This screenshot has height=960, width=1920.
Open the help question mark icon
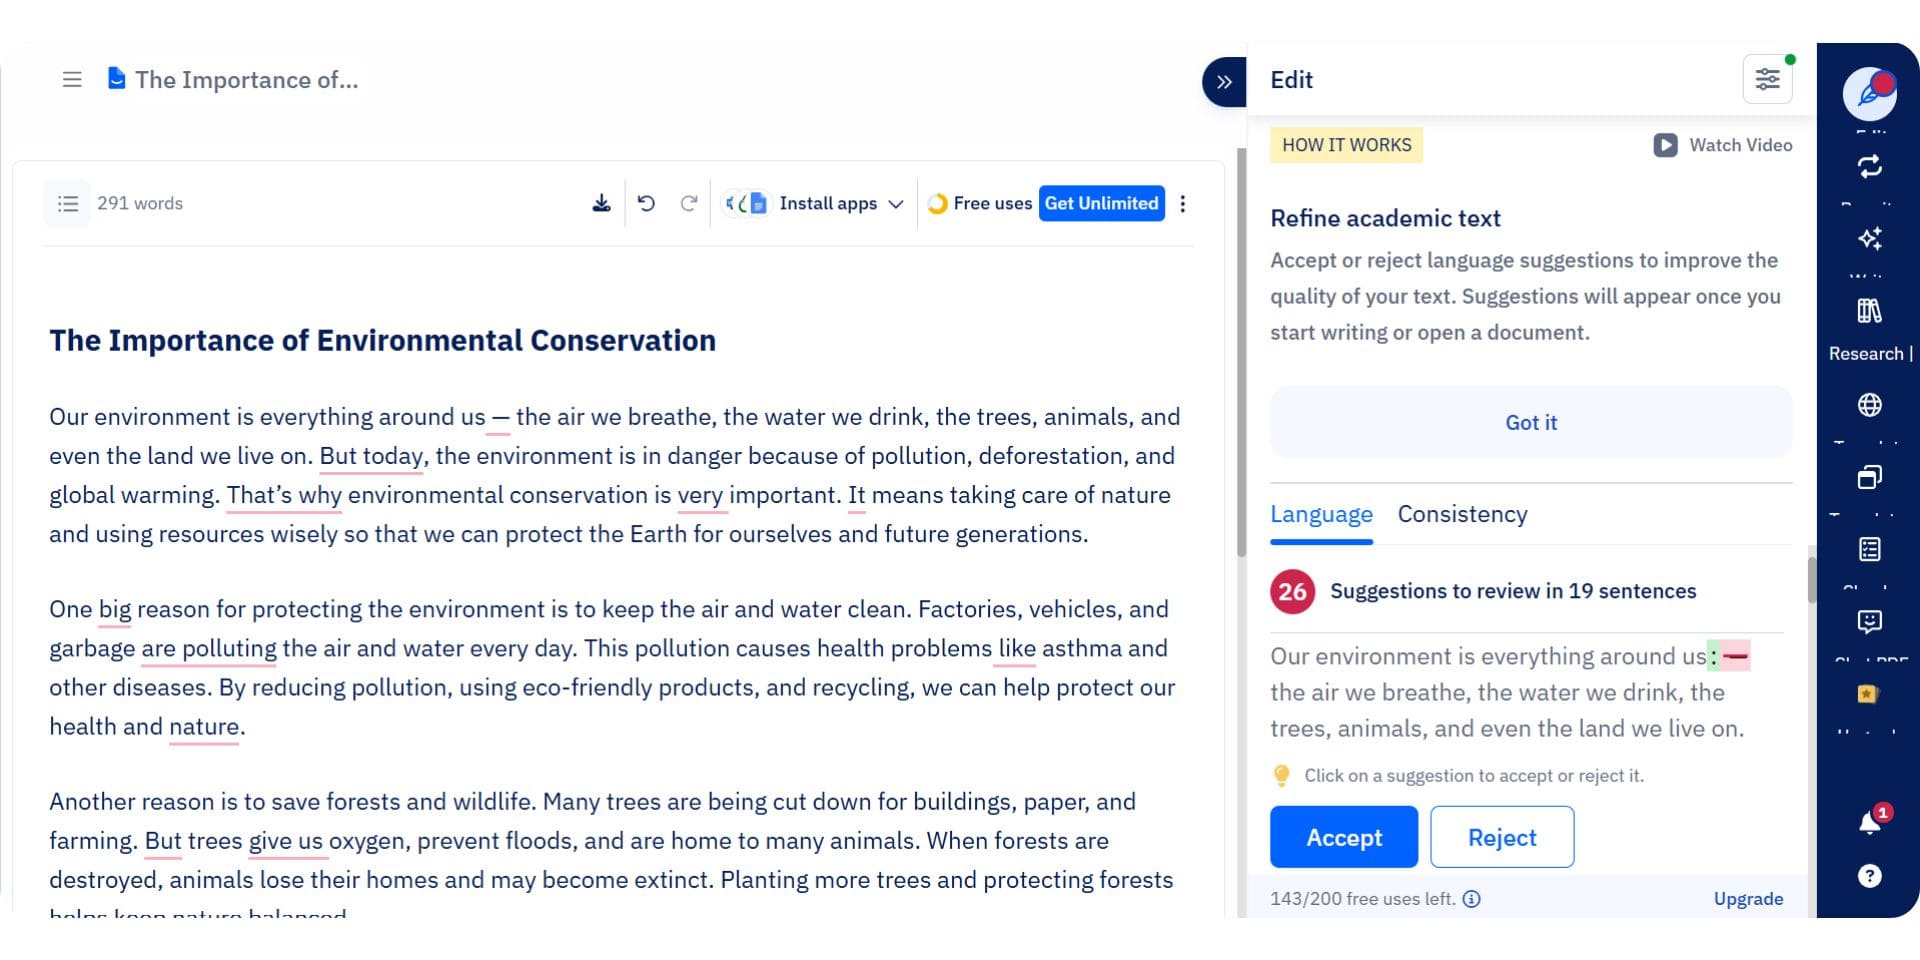pyautogui.click(x=1868, y=877)
